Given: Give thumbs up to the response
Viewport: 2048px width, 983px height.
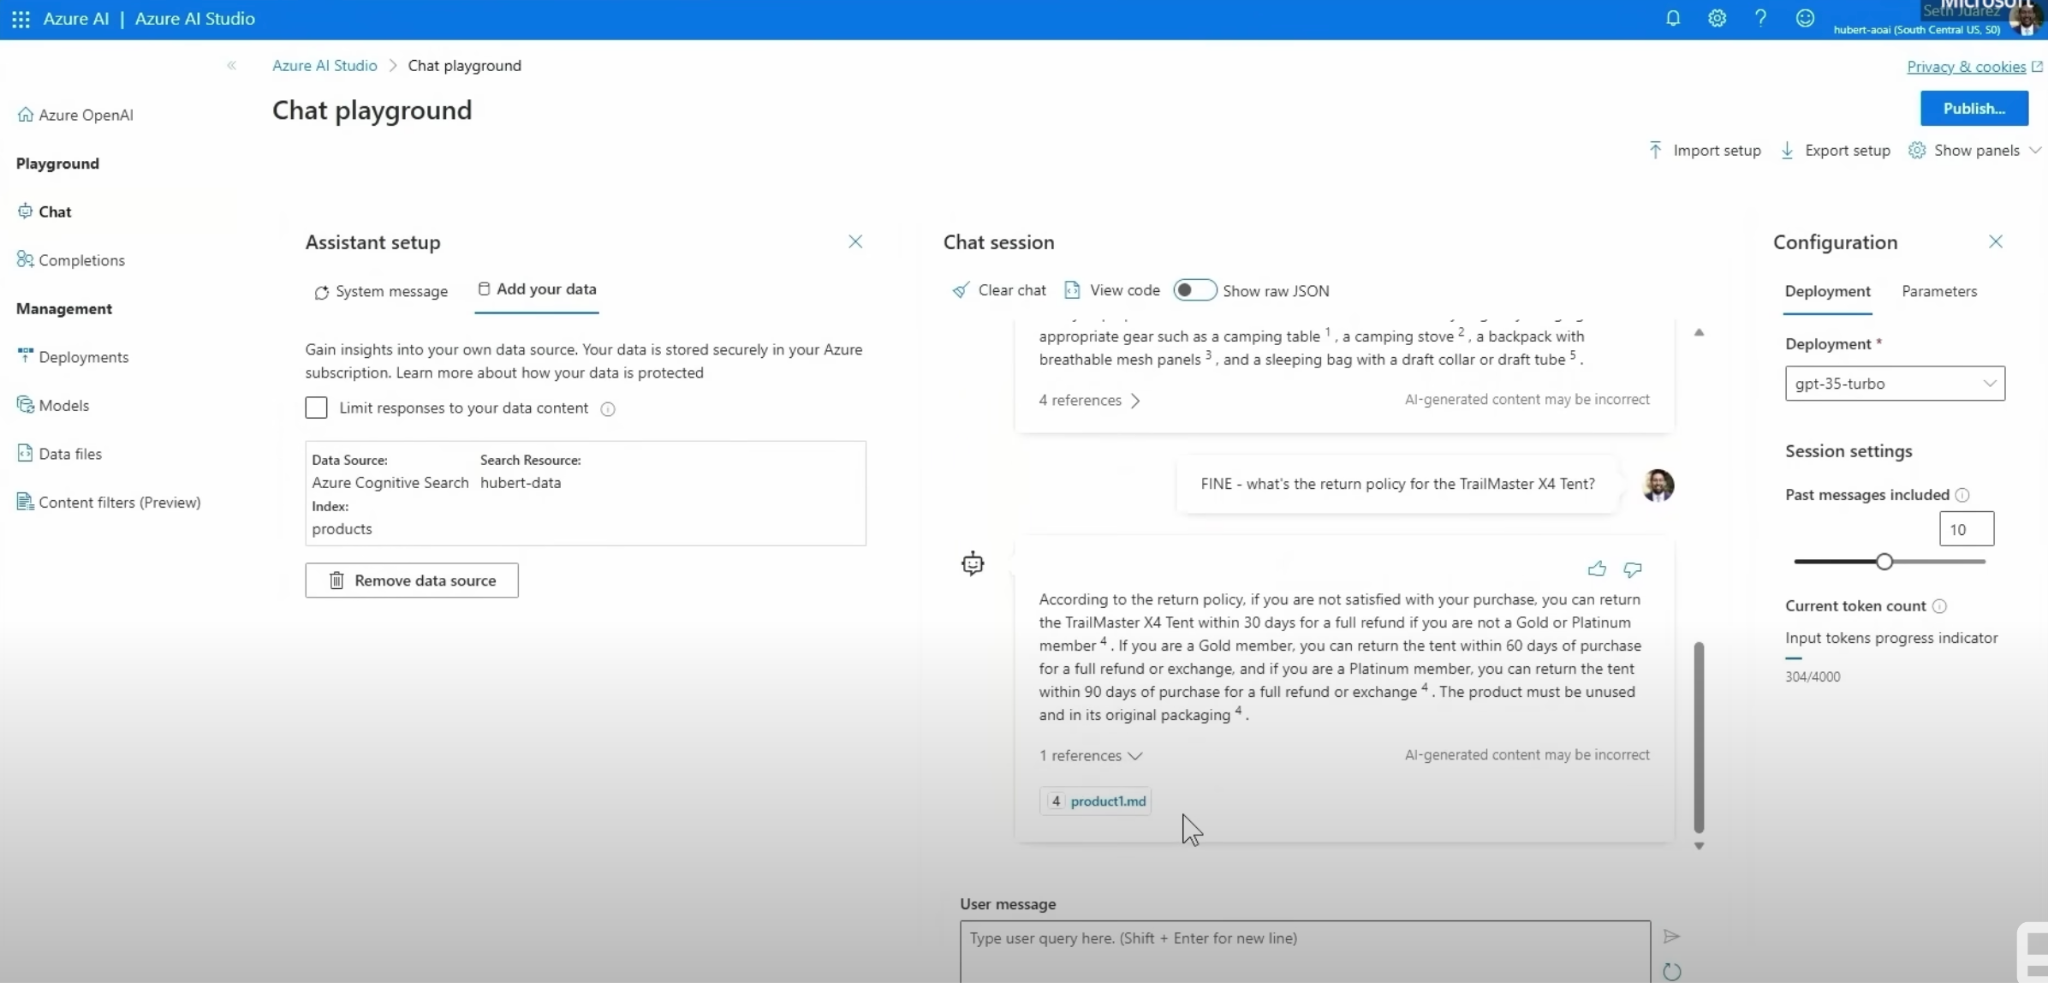Looking at the screenshot, I should (x=1596, y=569).
